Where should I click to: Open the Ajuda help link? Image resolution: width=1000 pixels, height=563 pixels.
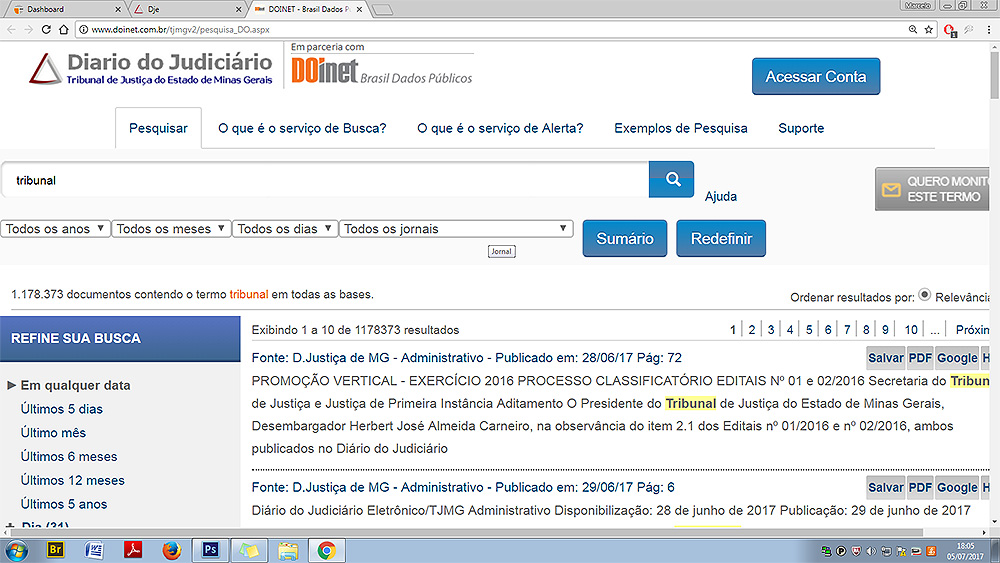tap(721, 196)
